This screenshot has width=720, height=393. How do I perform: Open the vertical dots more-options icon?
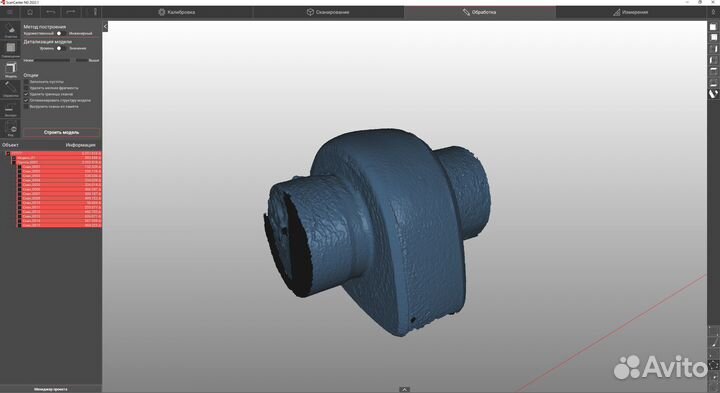[95, 12]
